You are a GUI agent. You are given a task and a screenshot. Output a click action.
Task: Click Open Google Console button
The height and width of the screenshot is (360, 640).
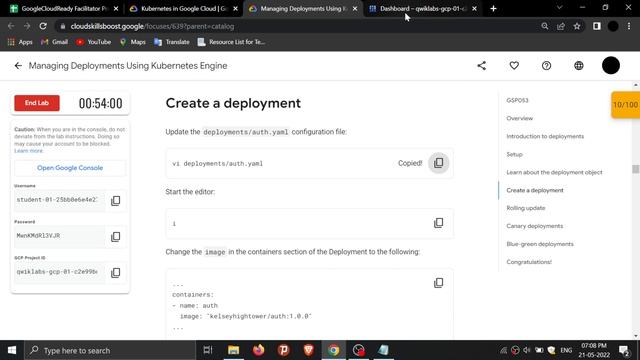70,168
